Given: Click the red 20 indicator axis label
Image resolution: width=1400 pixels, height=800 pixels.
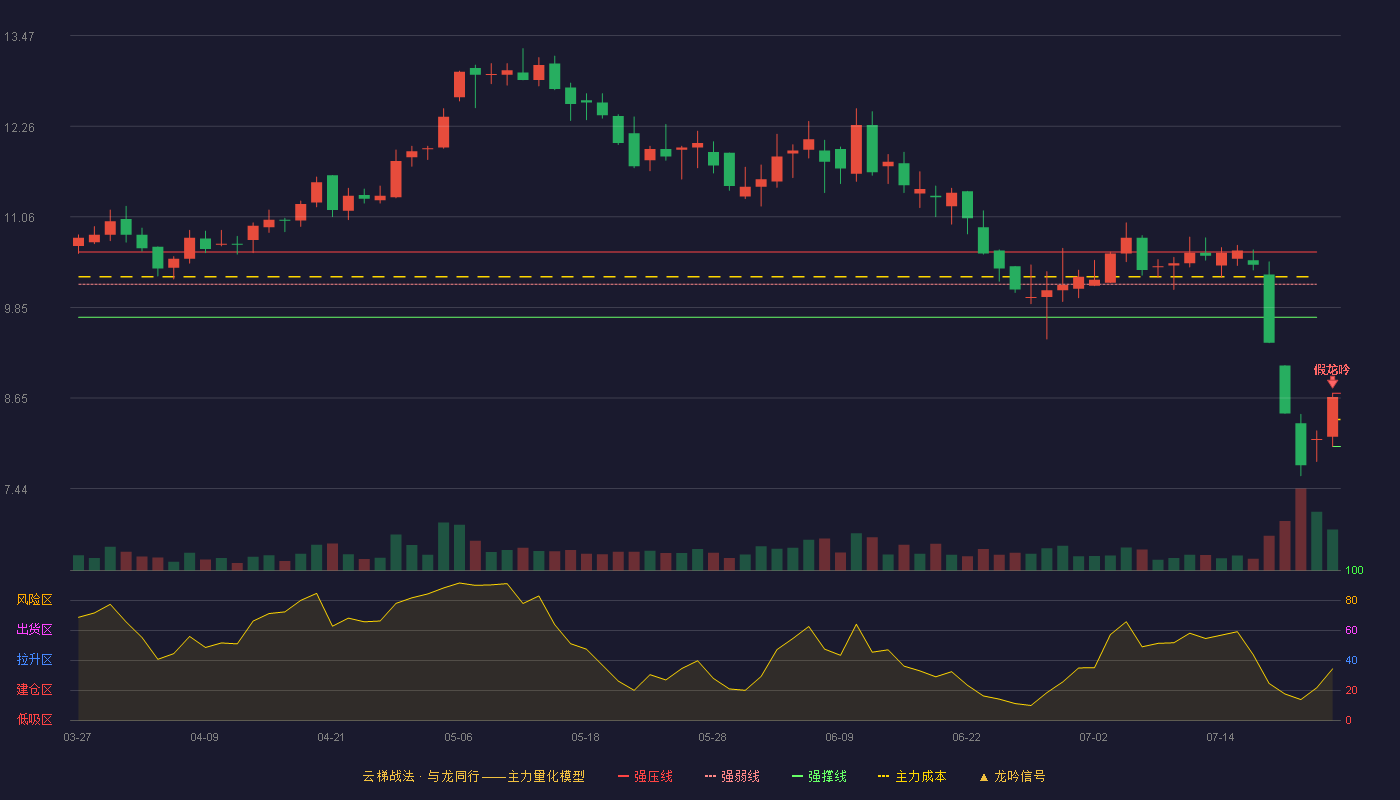Looking at the screenshot, I should 1351,690.
